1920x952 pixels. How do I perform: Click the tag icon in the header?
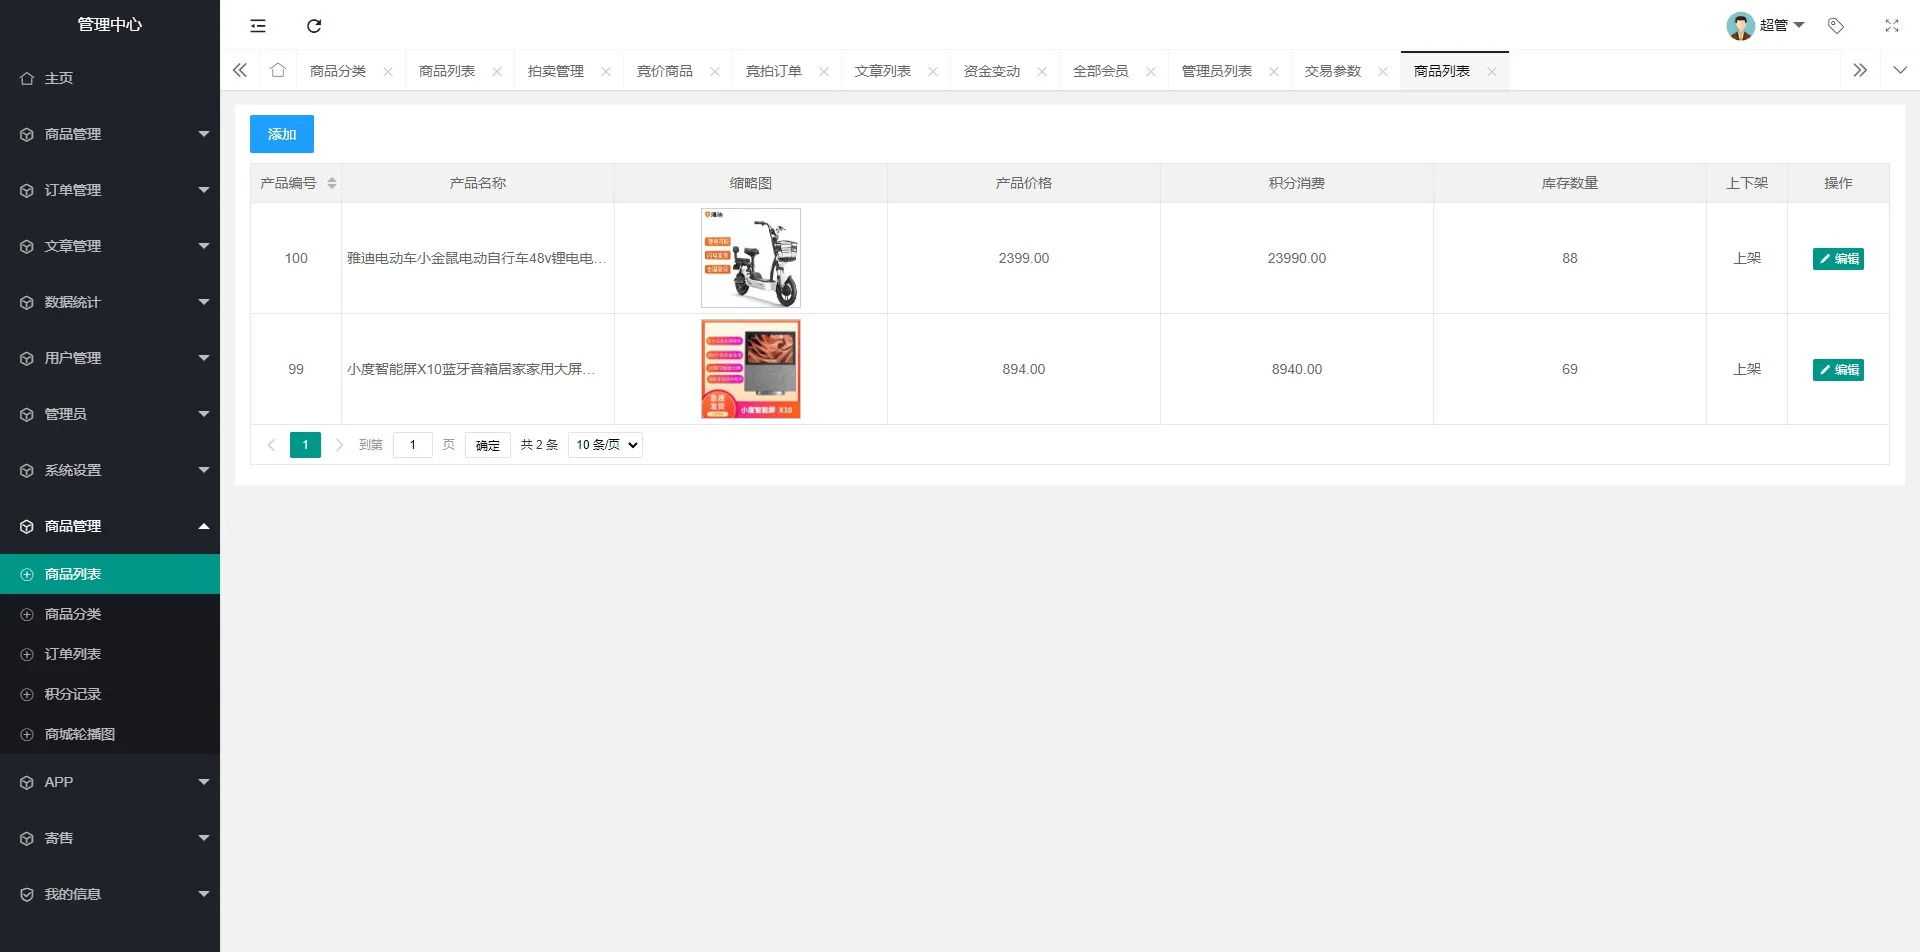pyautogui.click(x=1836, y=26)
